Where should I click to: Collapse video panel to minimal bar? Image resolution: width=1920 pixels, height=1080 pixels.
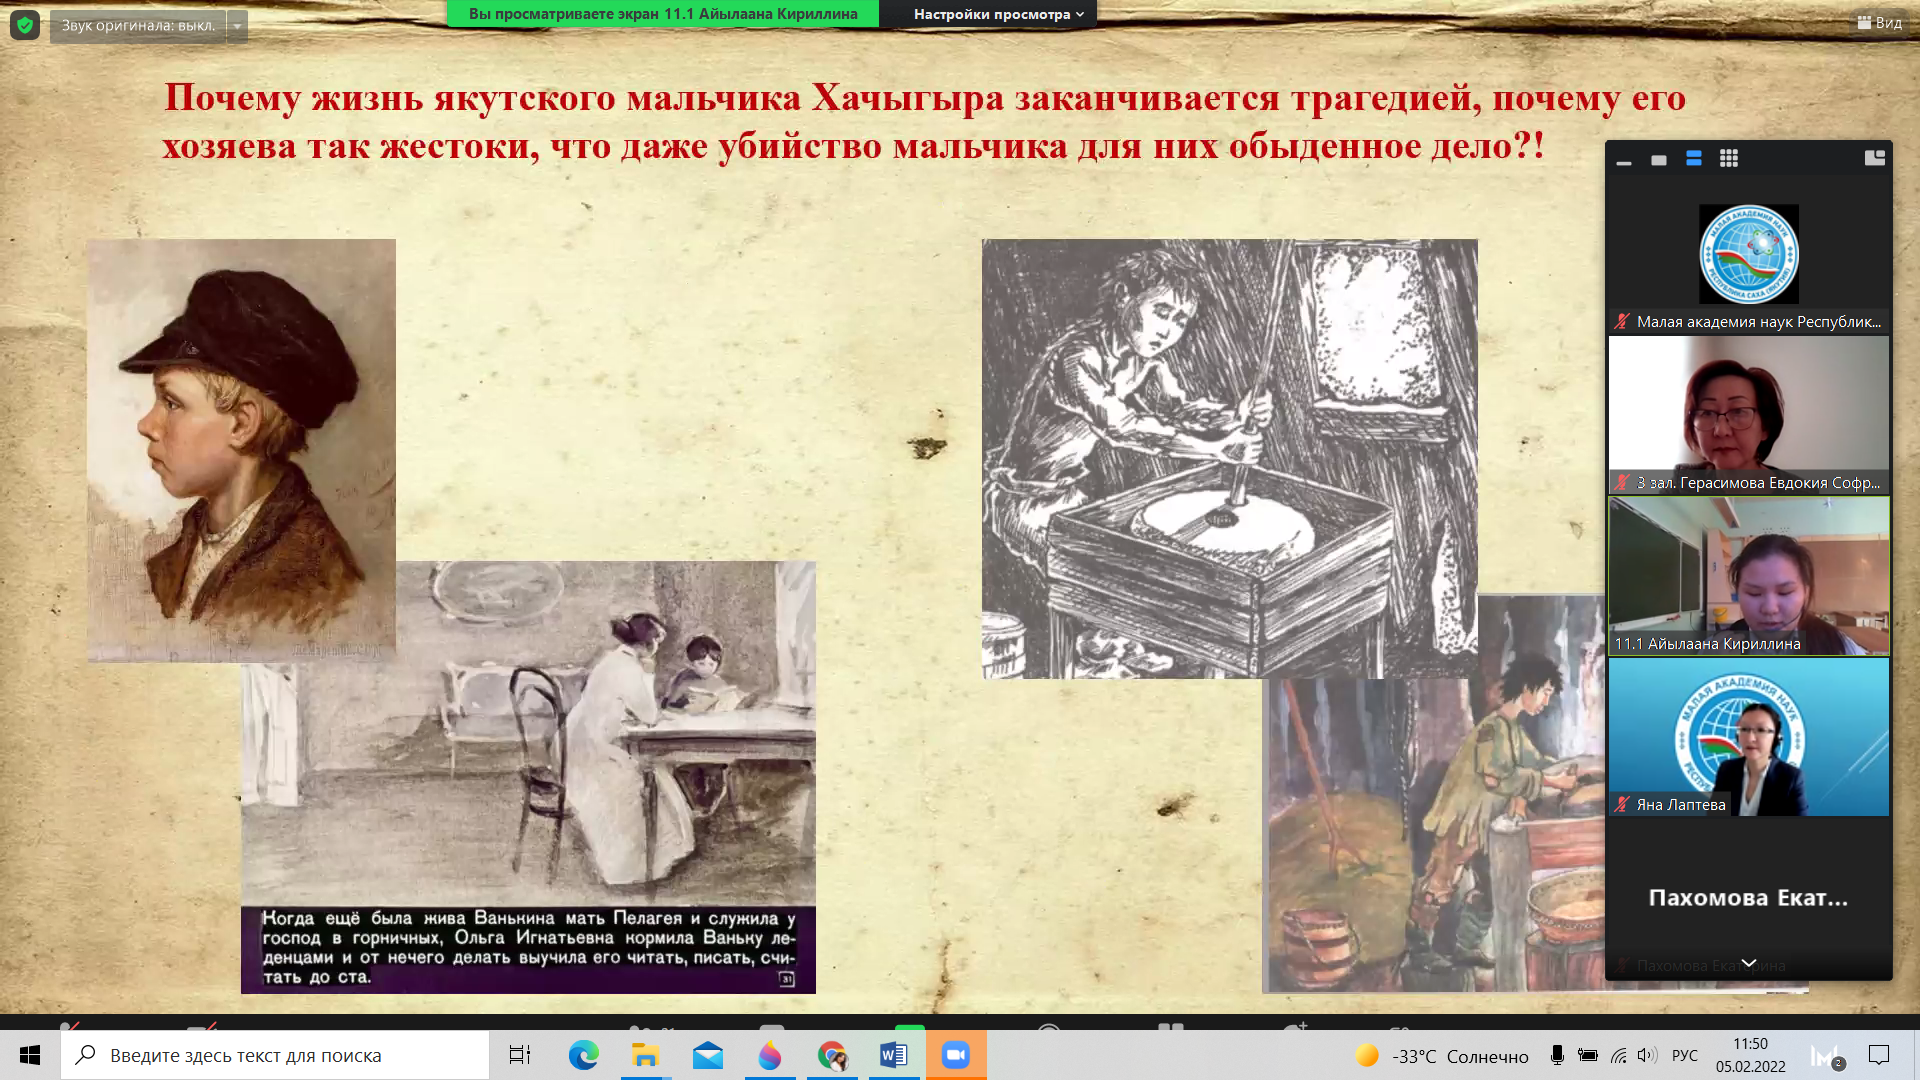[x=1624, y=161]
